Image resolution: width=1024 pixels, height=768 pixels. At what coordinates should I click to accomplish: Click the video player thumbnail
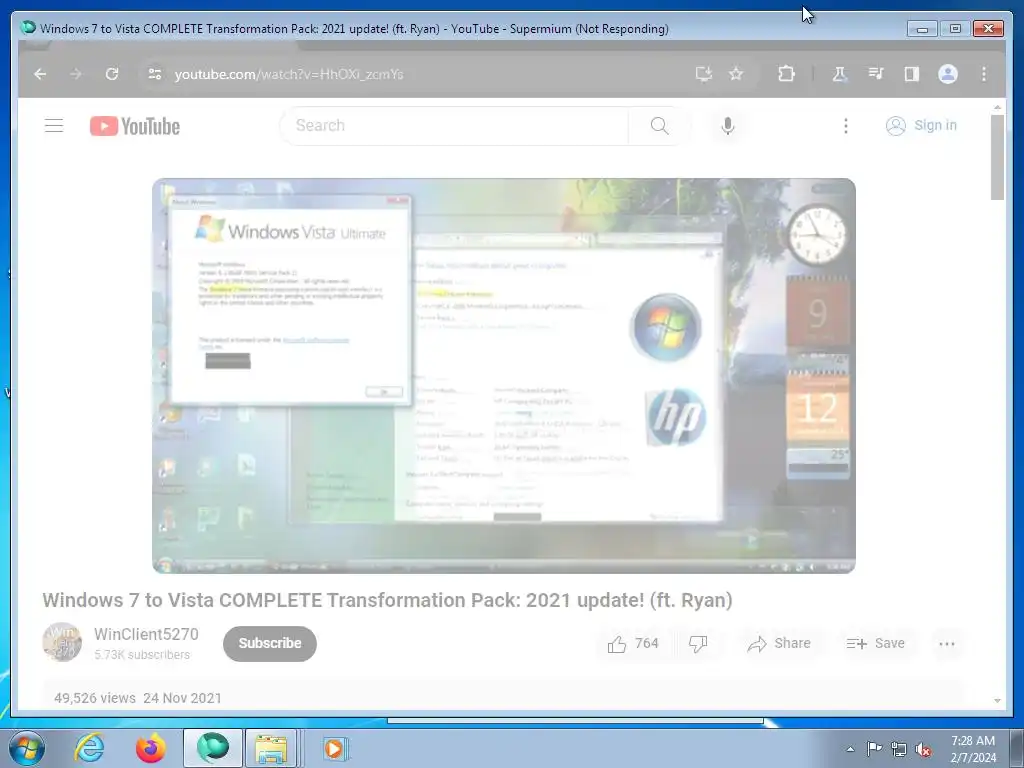[504, 376]
